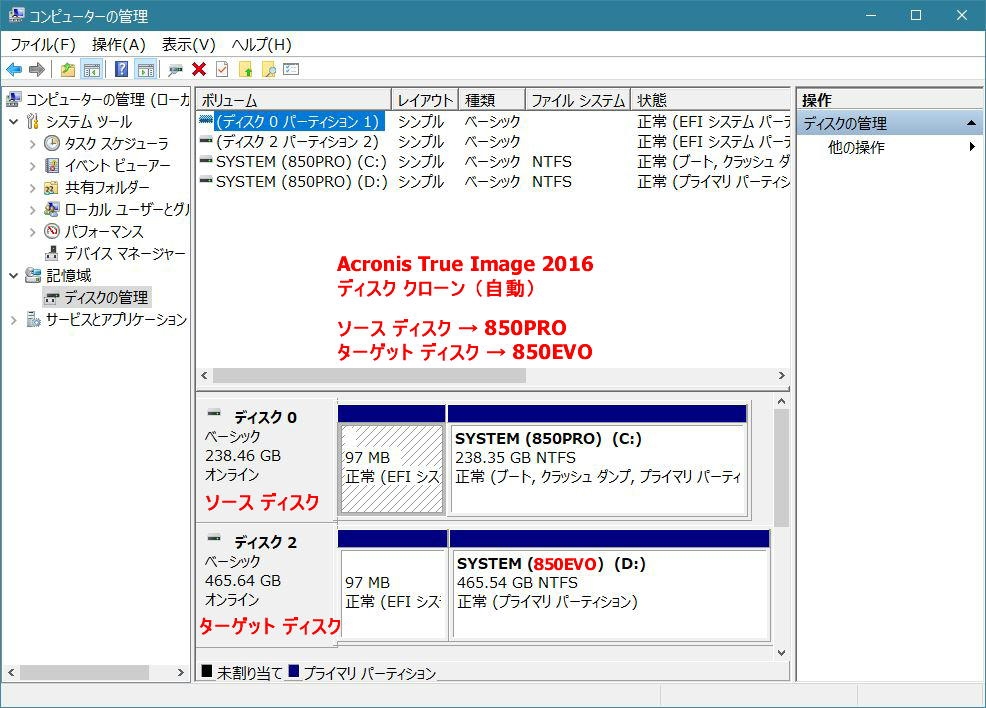Screen dimensions: 986x708
Task: Sort by the ファイル システム column header
Action: tap(577, 100)
